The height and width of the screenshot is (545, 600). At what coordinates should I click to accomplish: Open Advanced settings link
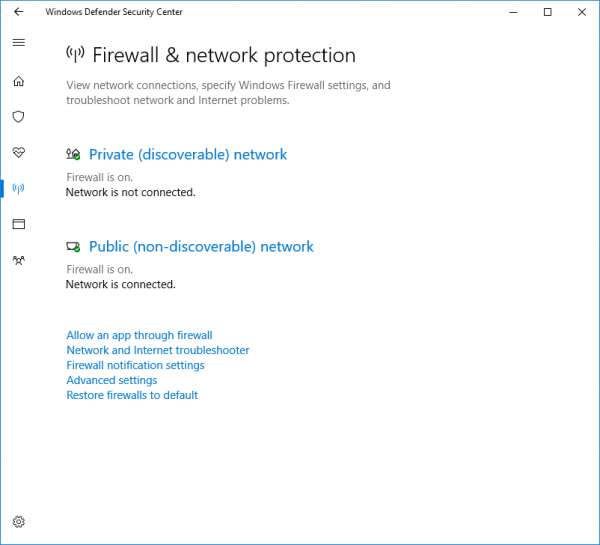112,380
